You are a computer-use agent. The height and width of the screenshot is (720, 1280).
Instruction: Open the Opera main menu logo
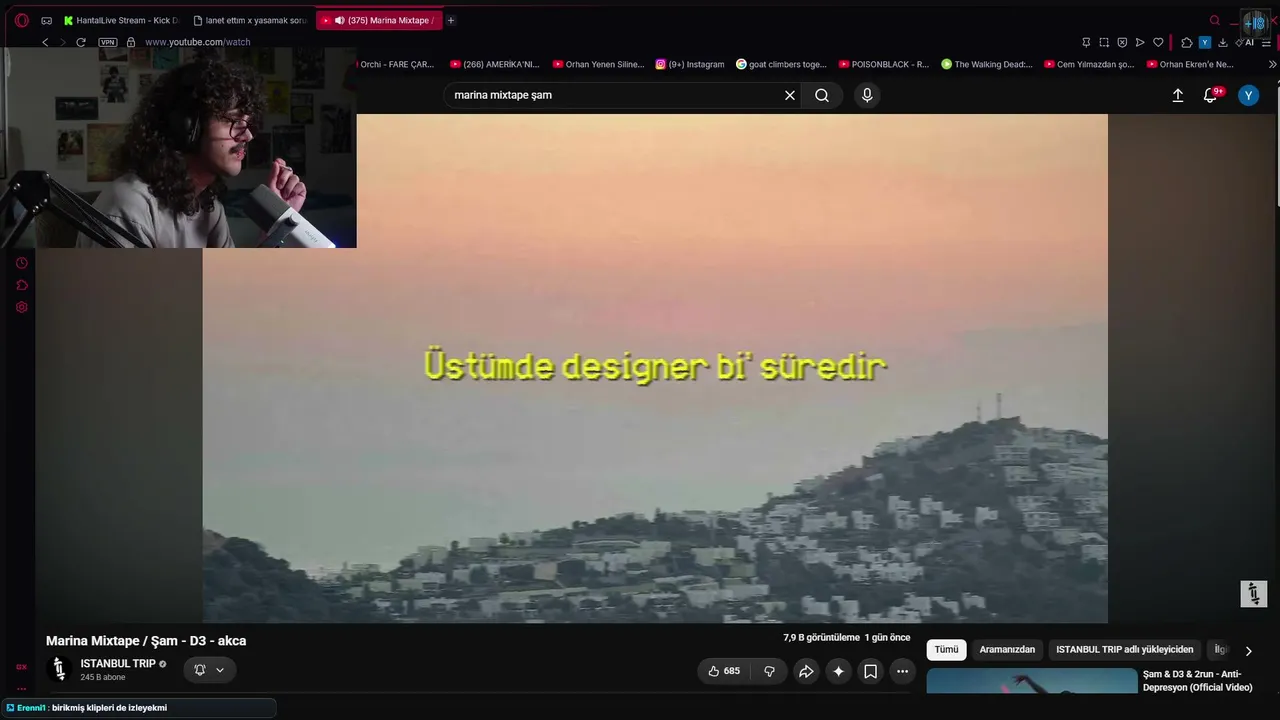[21, 20]
